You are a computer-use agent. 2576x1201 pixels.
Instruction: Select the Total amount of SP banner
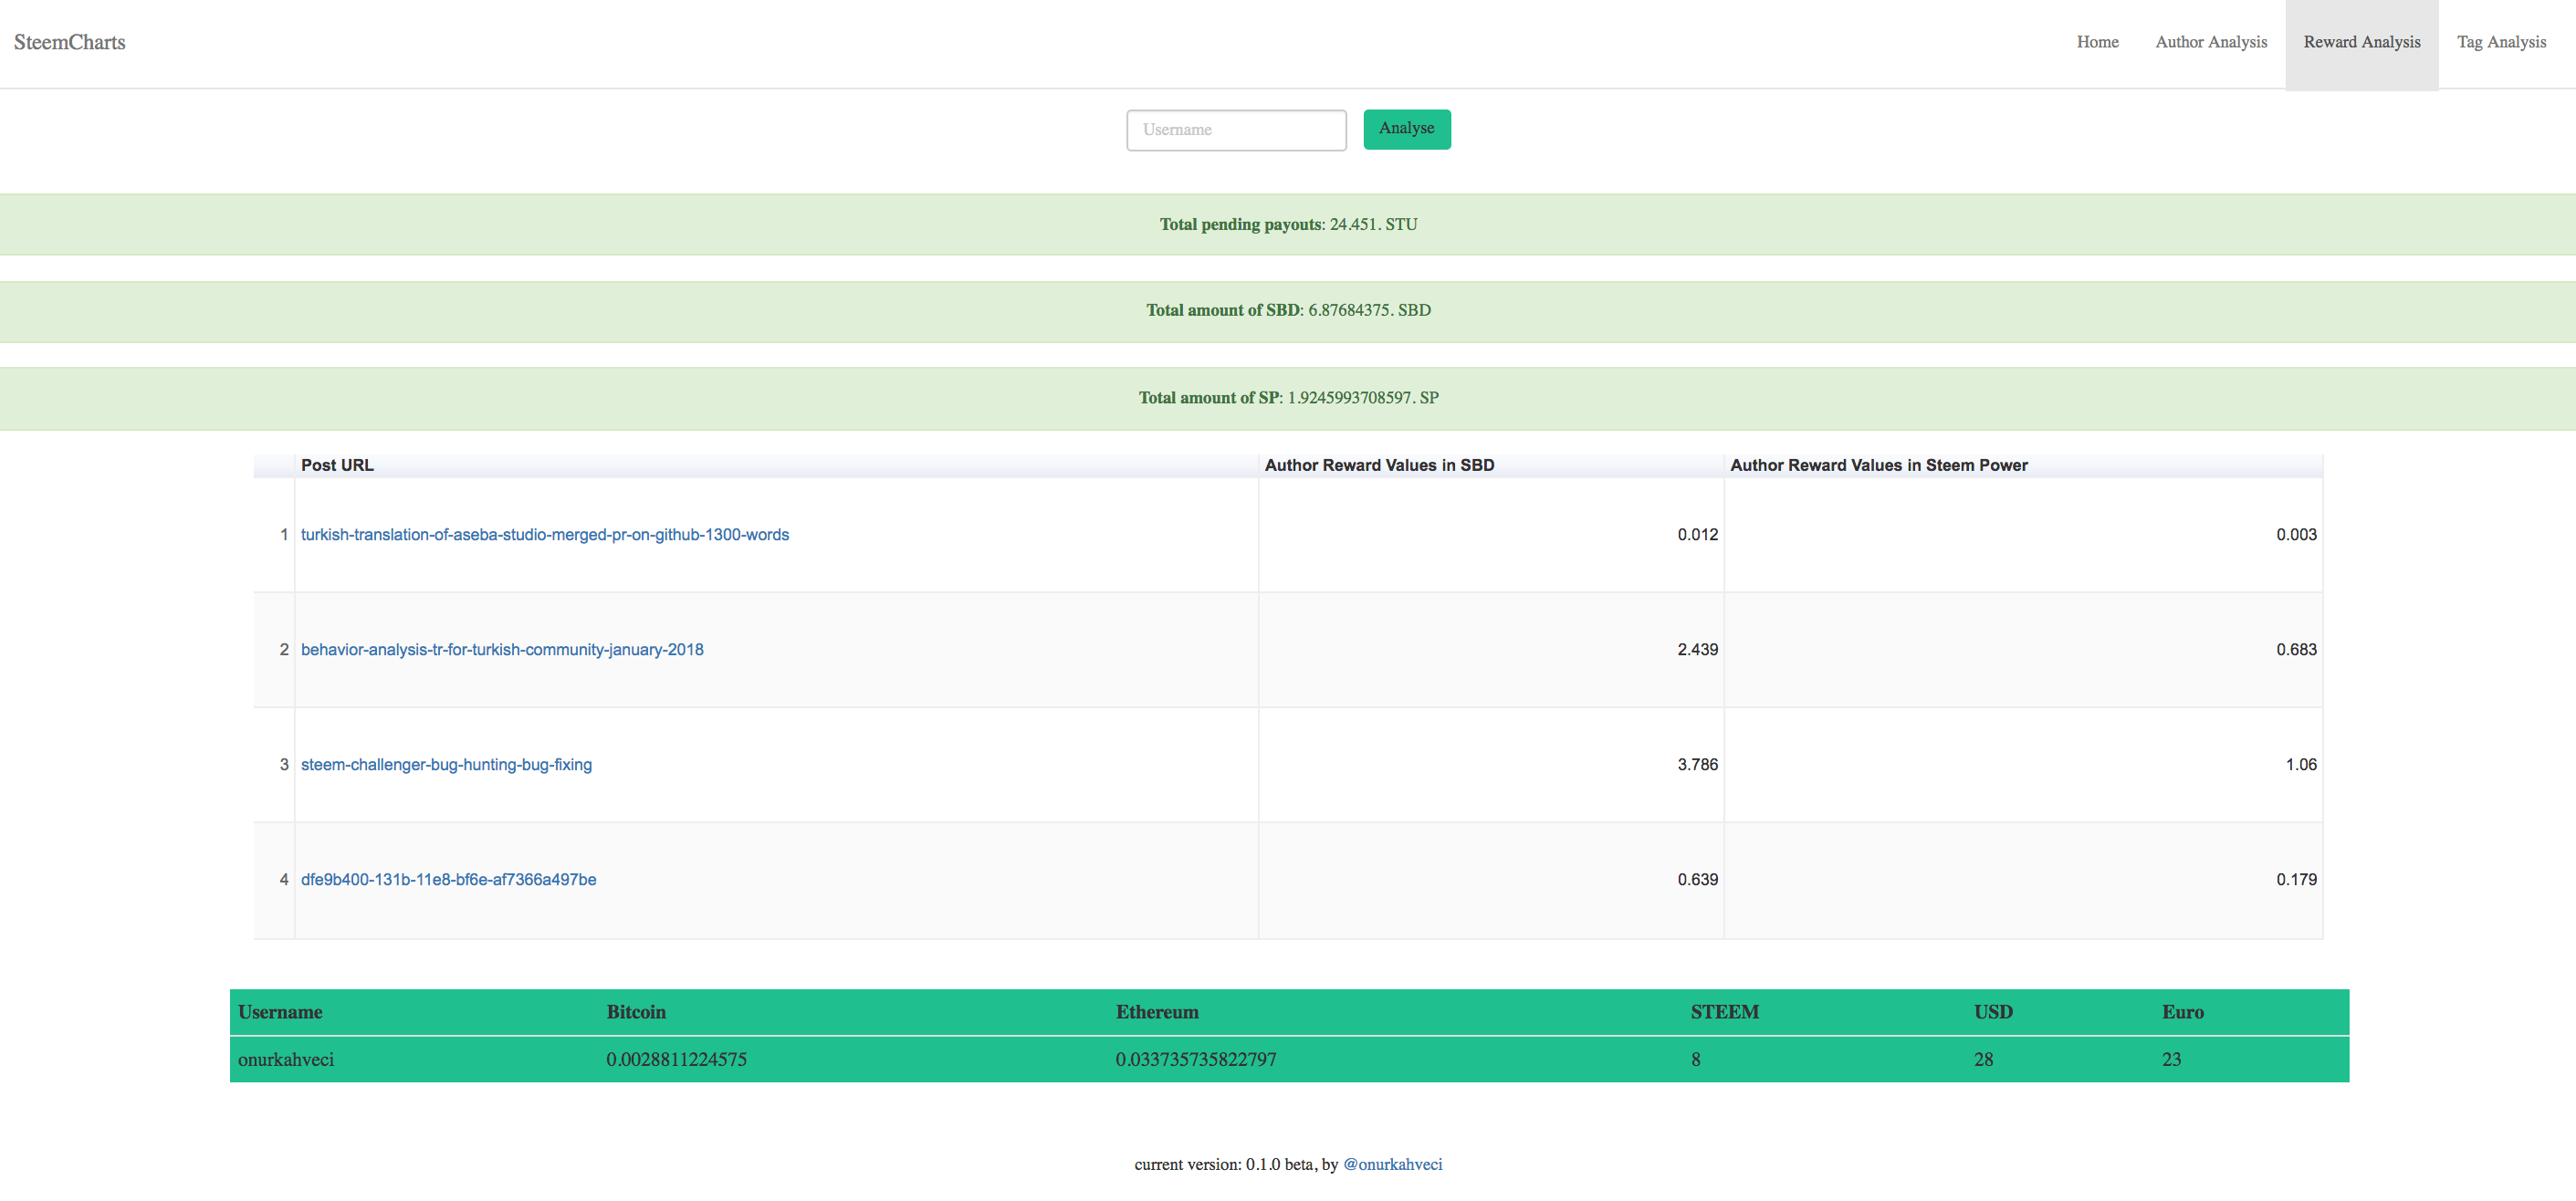[x=1288, y=398]
